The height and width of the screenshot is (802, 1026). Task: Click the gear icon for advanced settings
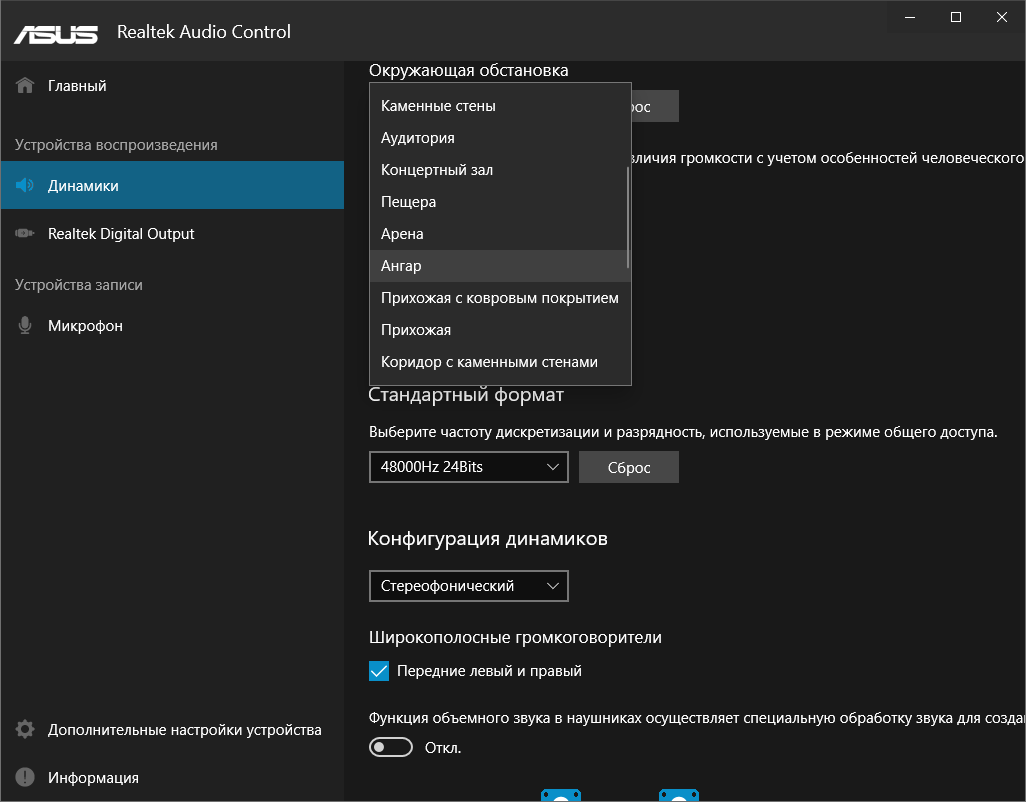(26, 730)
